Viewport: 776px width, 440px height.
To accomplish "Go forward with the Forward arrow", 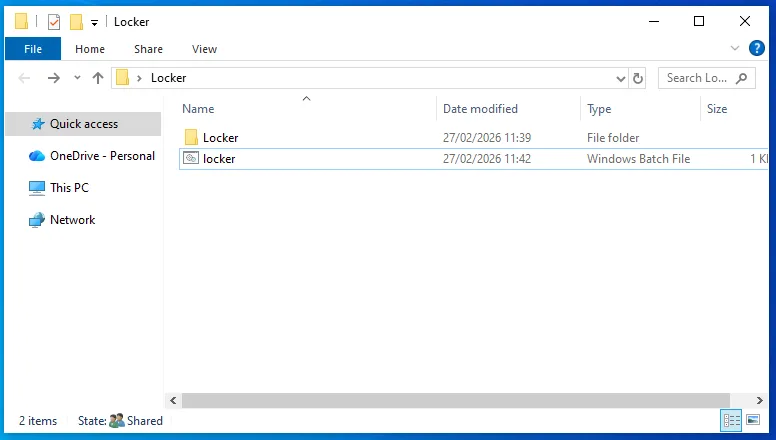I will pyautogui.click(x=53, y=78).
